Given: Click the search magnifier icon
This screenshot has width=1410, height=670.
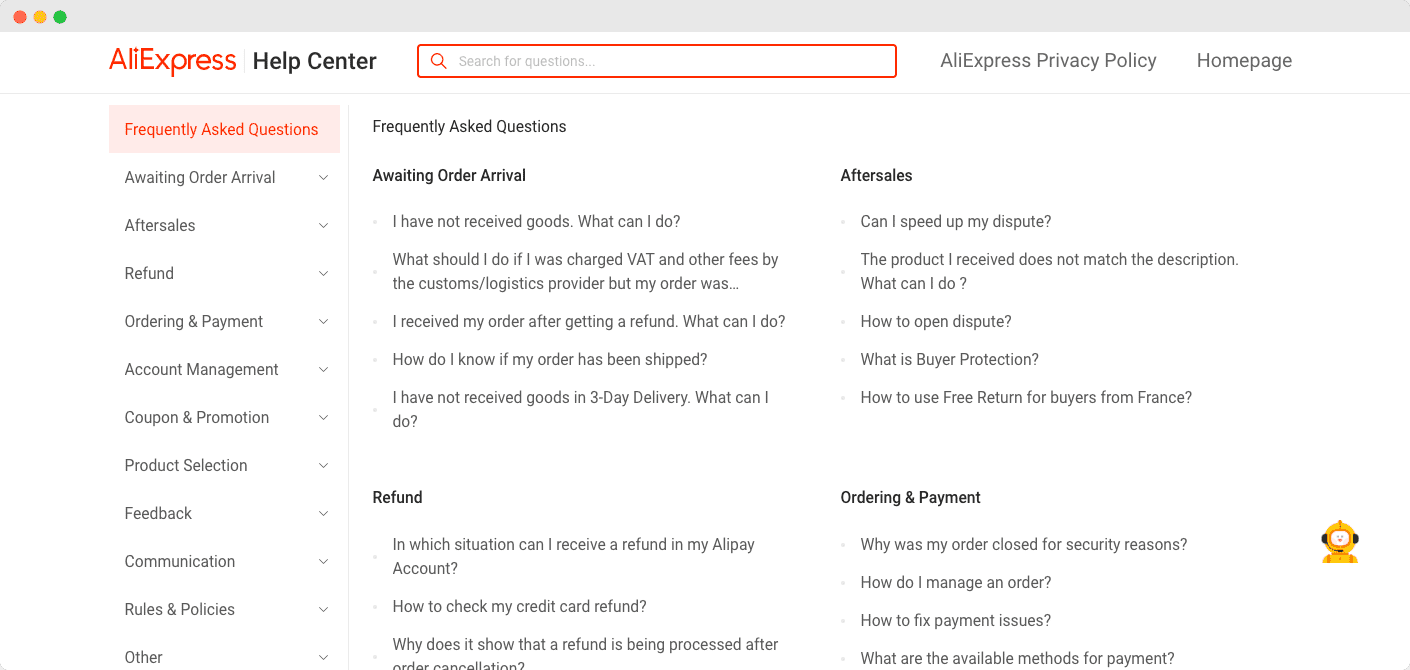Looking at the screenshot, I should 438,61.
